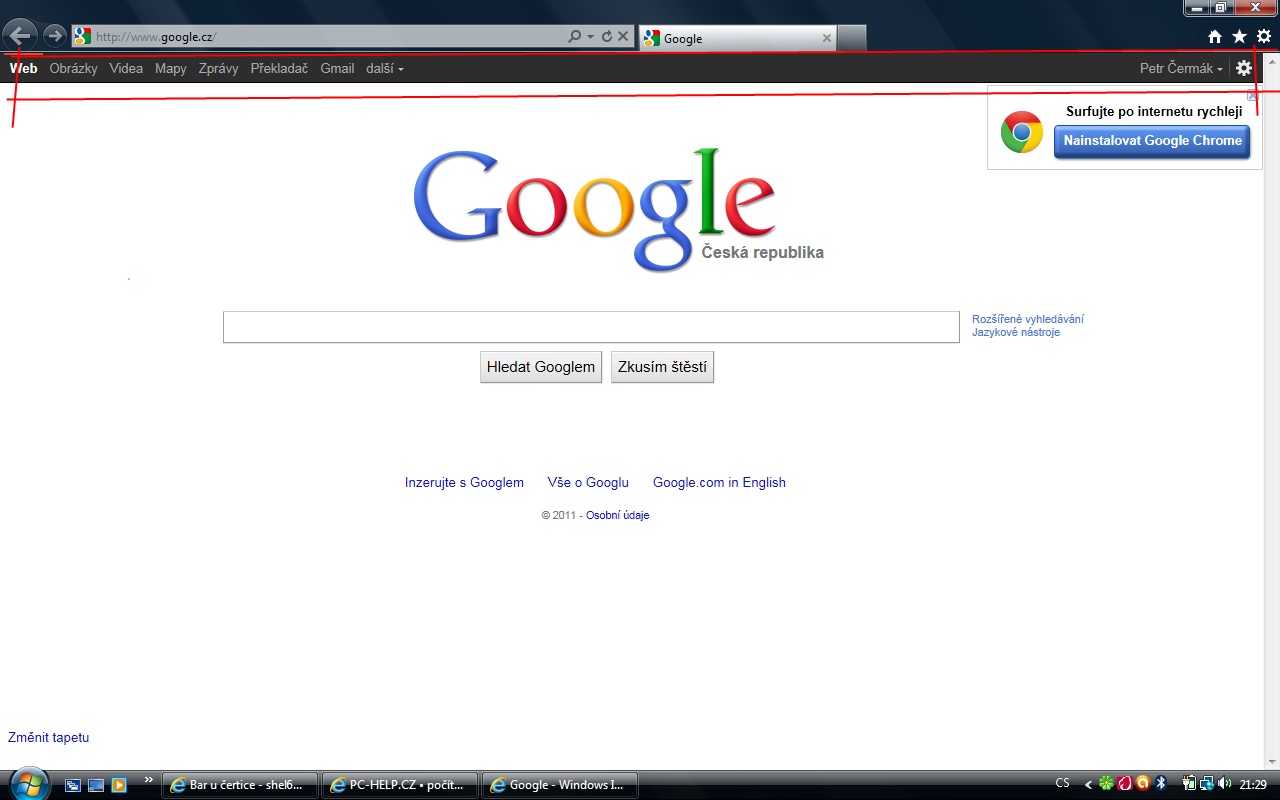Expand the 'další' more menu
This screenshot has height=800, width=1280.
385,68
